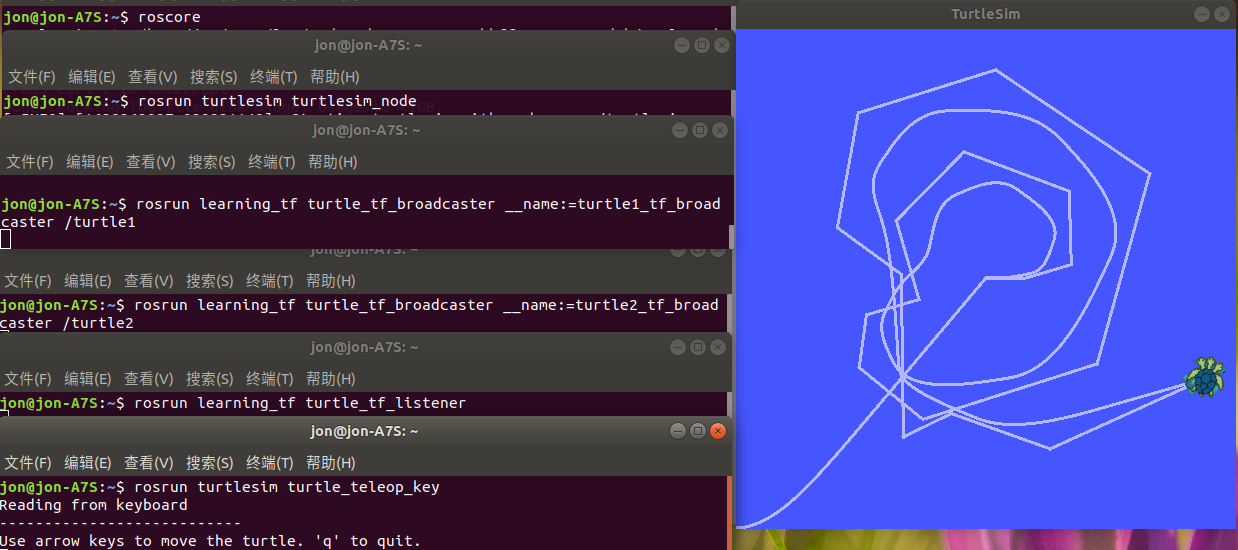
Task: Open 查看(V) menu in turtle_tf_listener terminal
Action: 149,379
